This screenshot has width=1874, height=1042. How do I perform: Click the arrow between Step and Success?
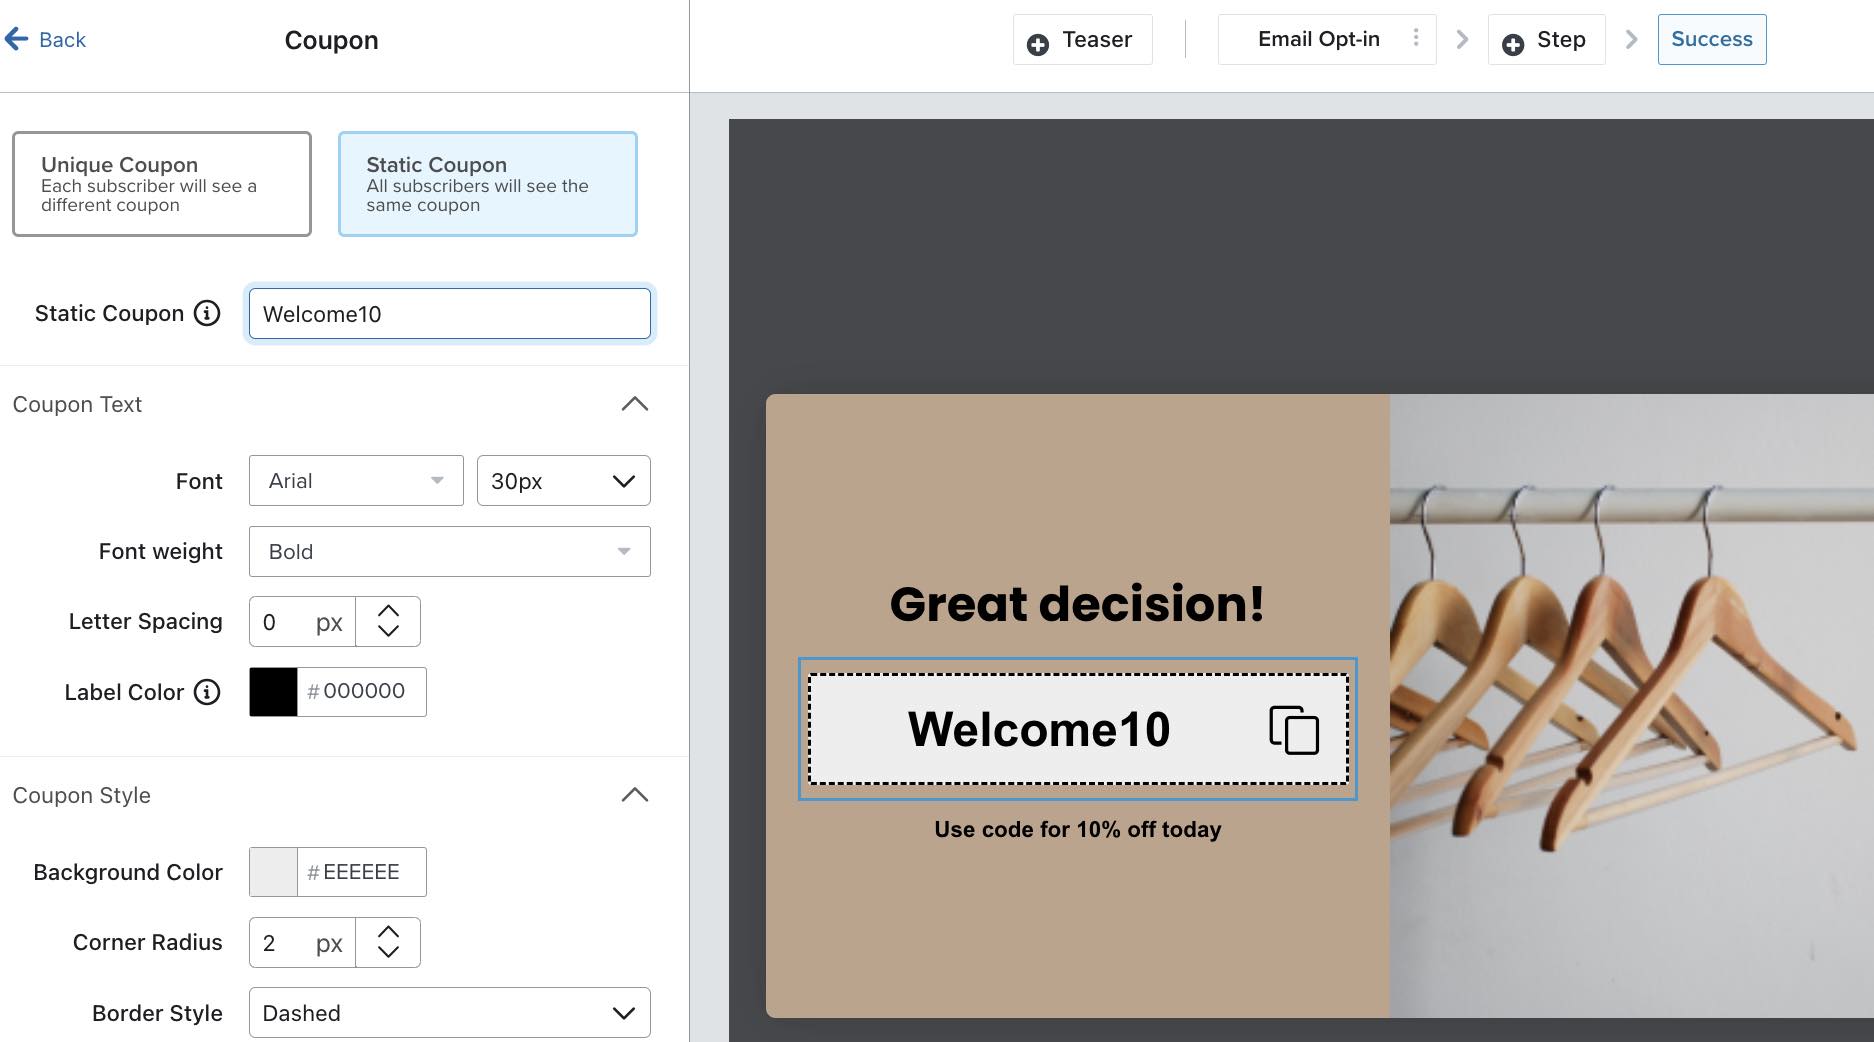pos(1632,39)
